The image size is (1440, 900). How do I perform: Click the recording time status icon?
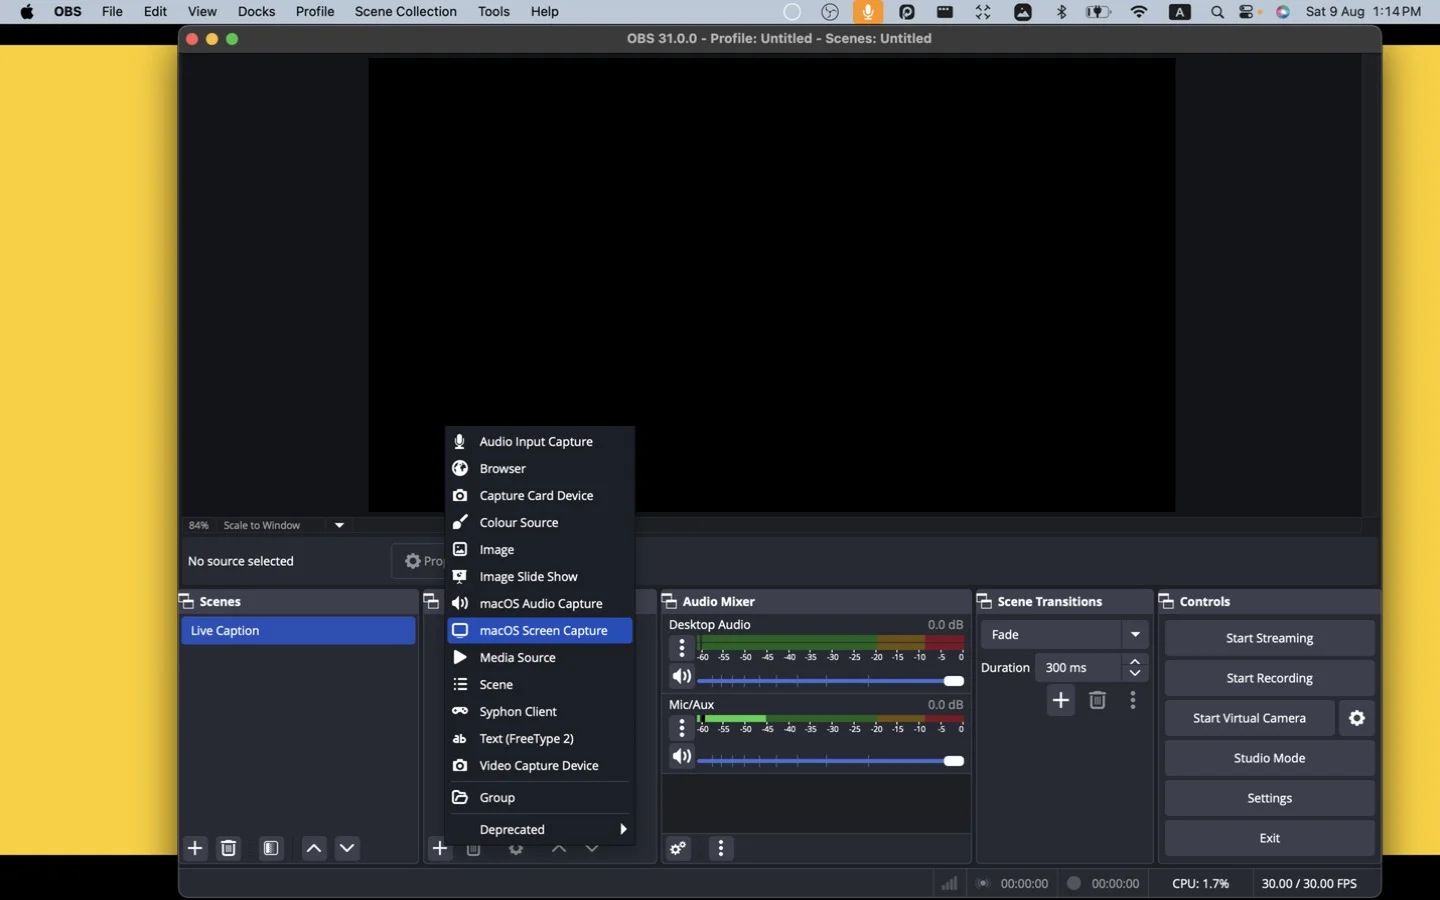pos(1074,883)
